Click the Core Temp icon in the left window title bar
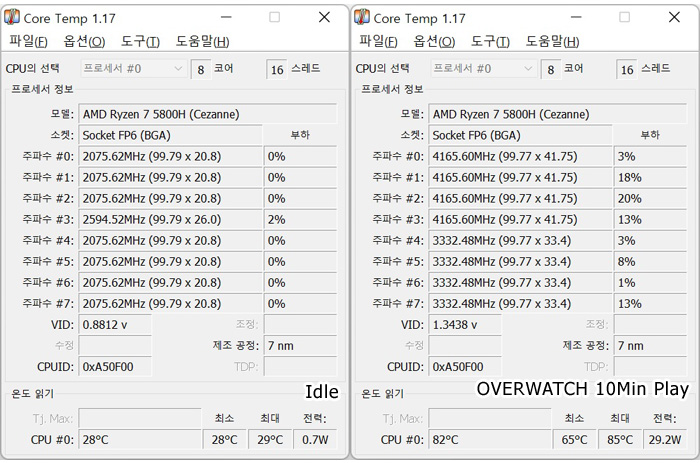This screenshot has height=463, width=700. point(13,17)
